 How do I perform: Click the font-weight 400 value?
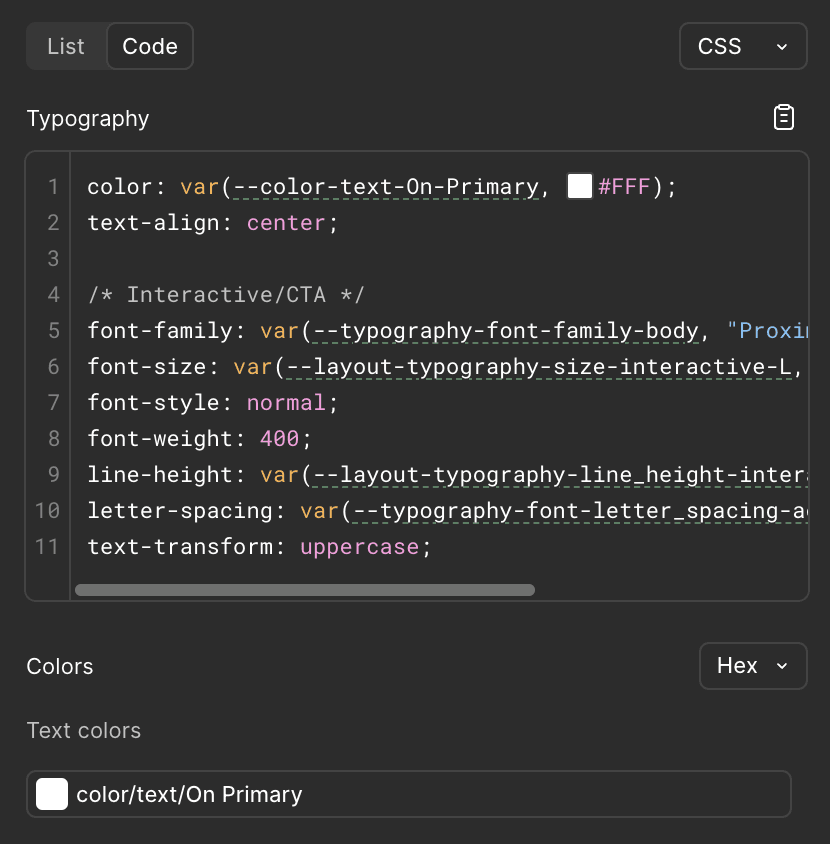(x=280, y=439)
